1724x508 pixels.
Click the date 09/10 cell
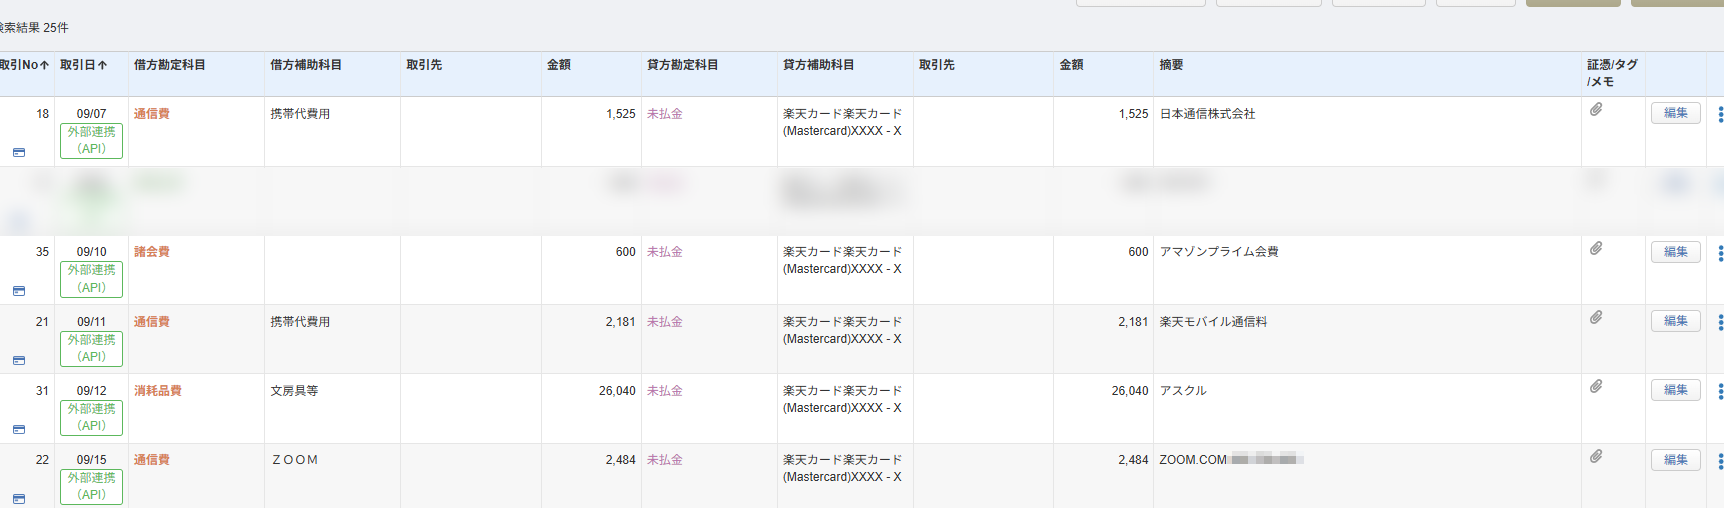[x=92, y=252]
